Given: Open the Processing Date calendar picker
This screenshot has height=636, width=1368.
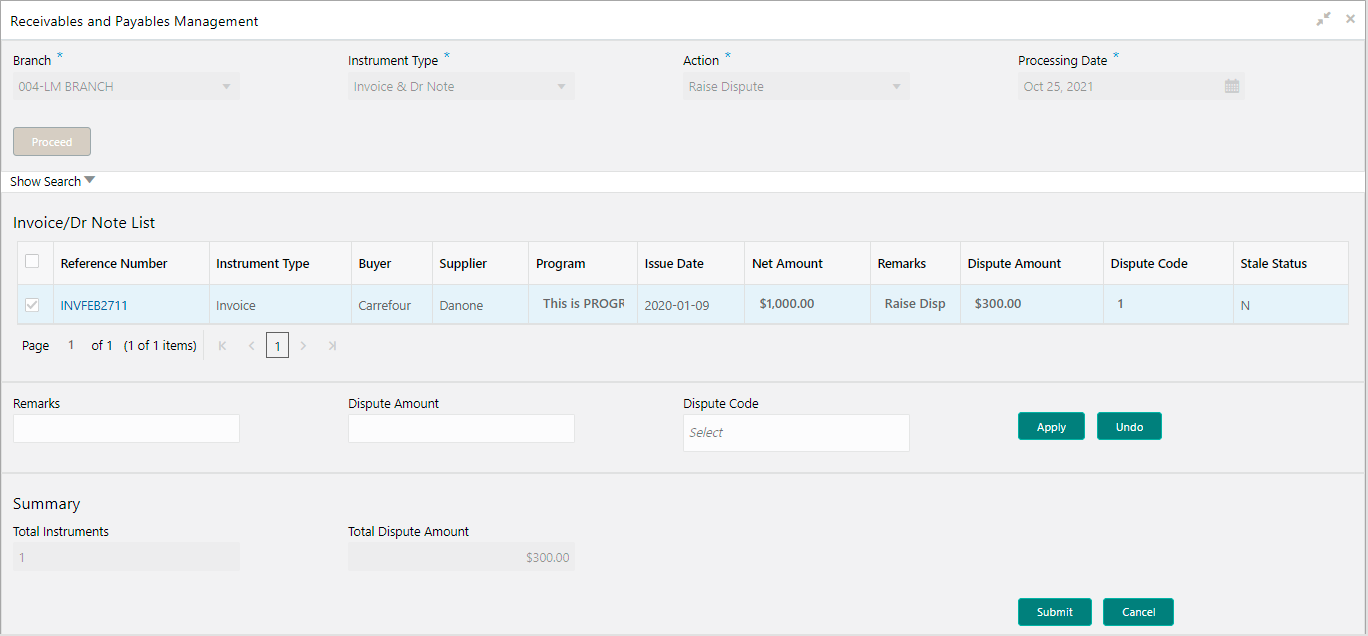Looking at the screenshot, I should click(1232, 87).
